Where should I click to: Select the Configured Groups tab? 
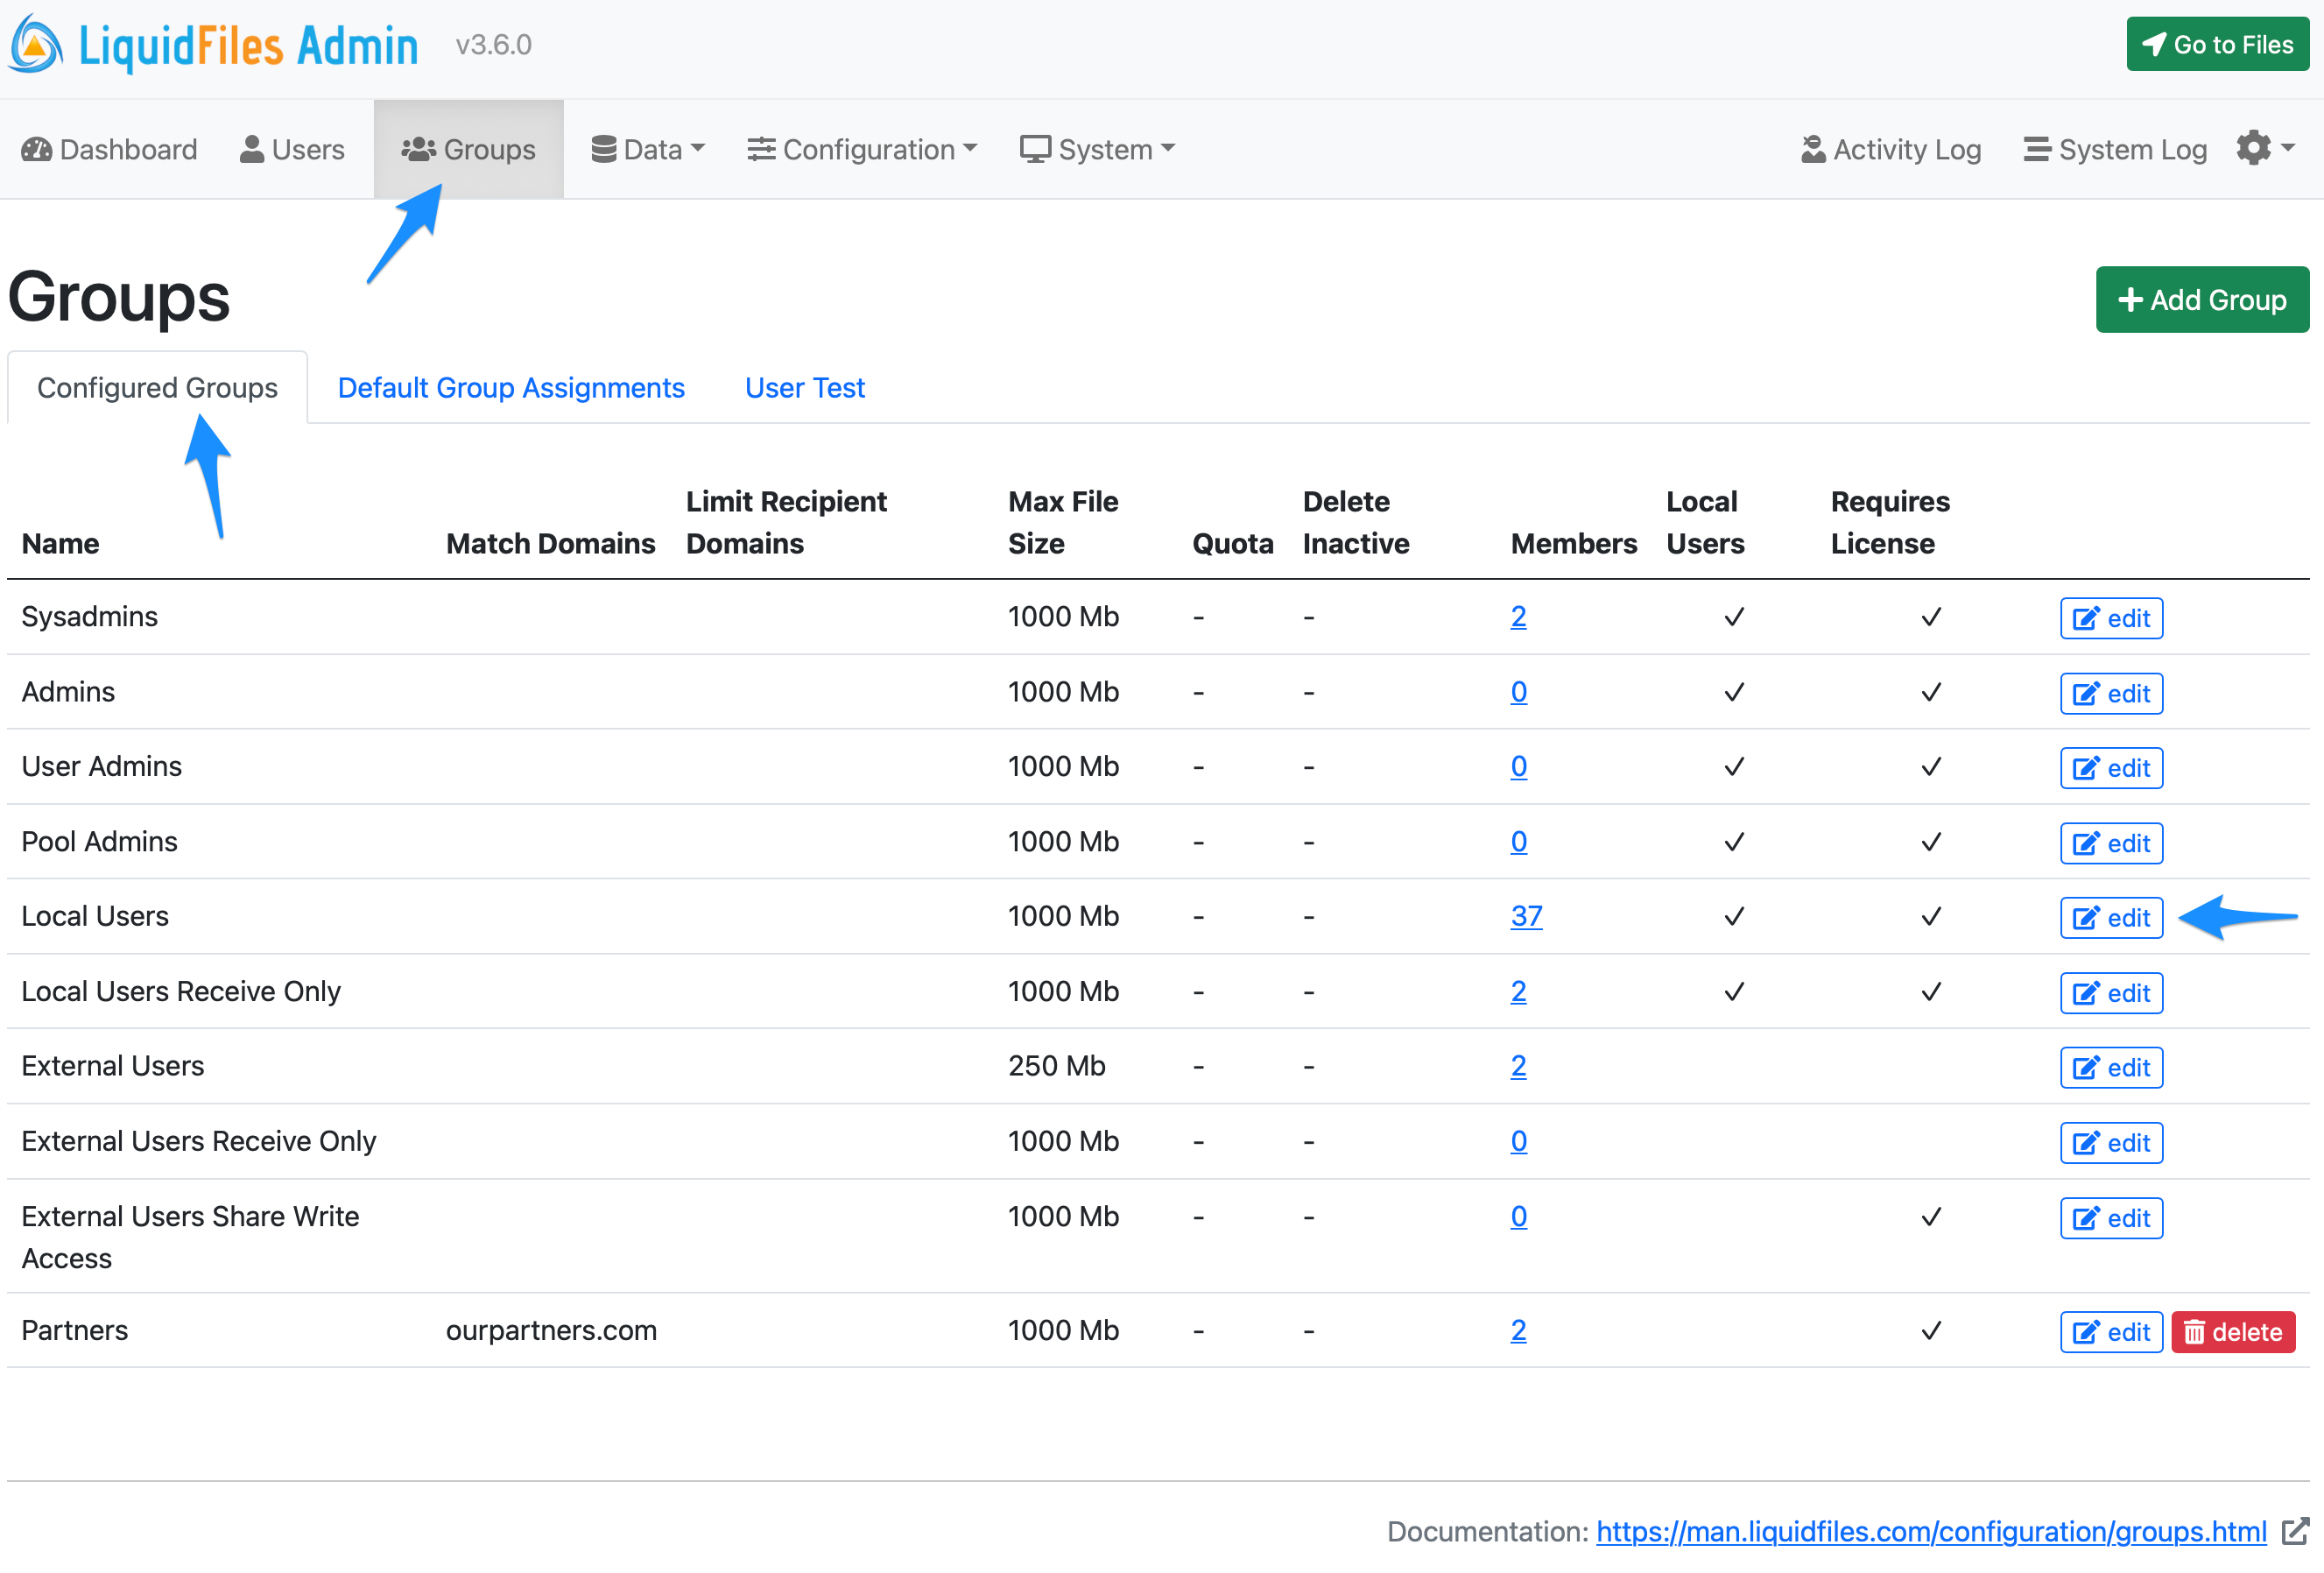pos(157,388)
